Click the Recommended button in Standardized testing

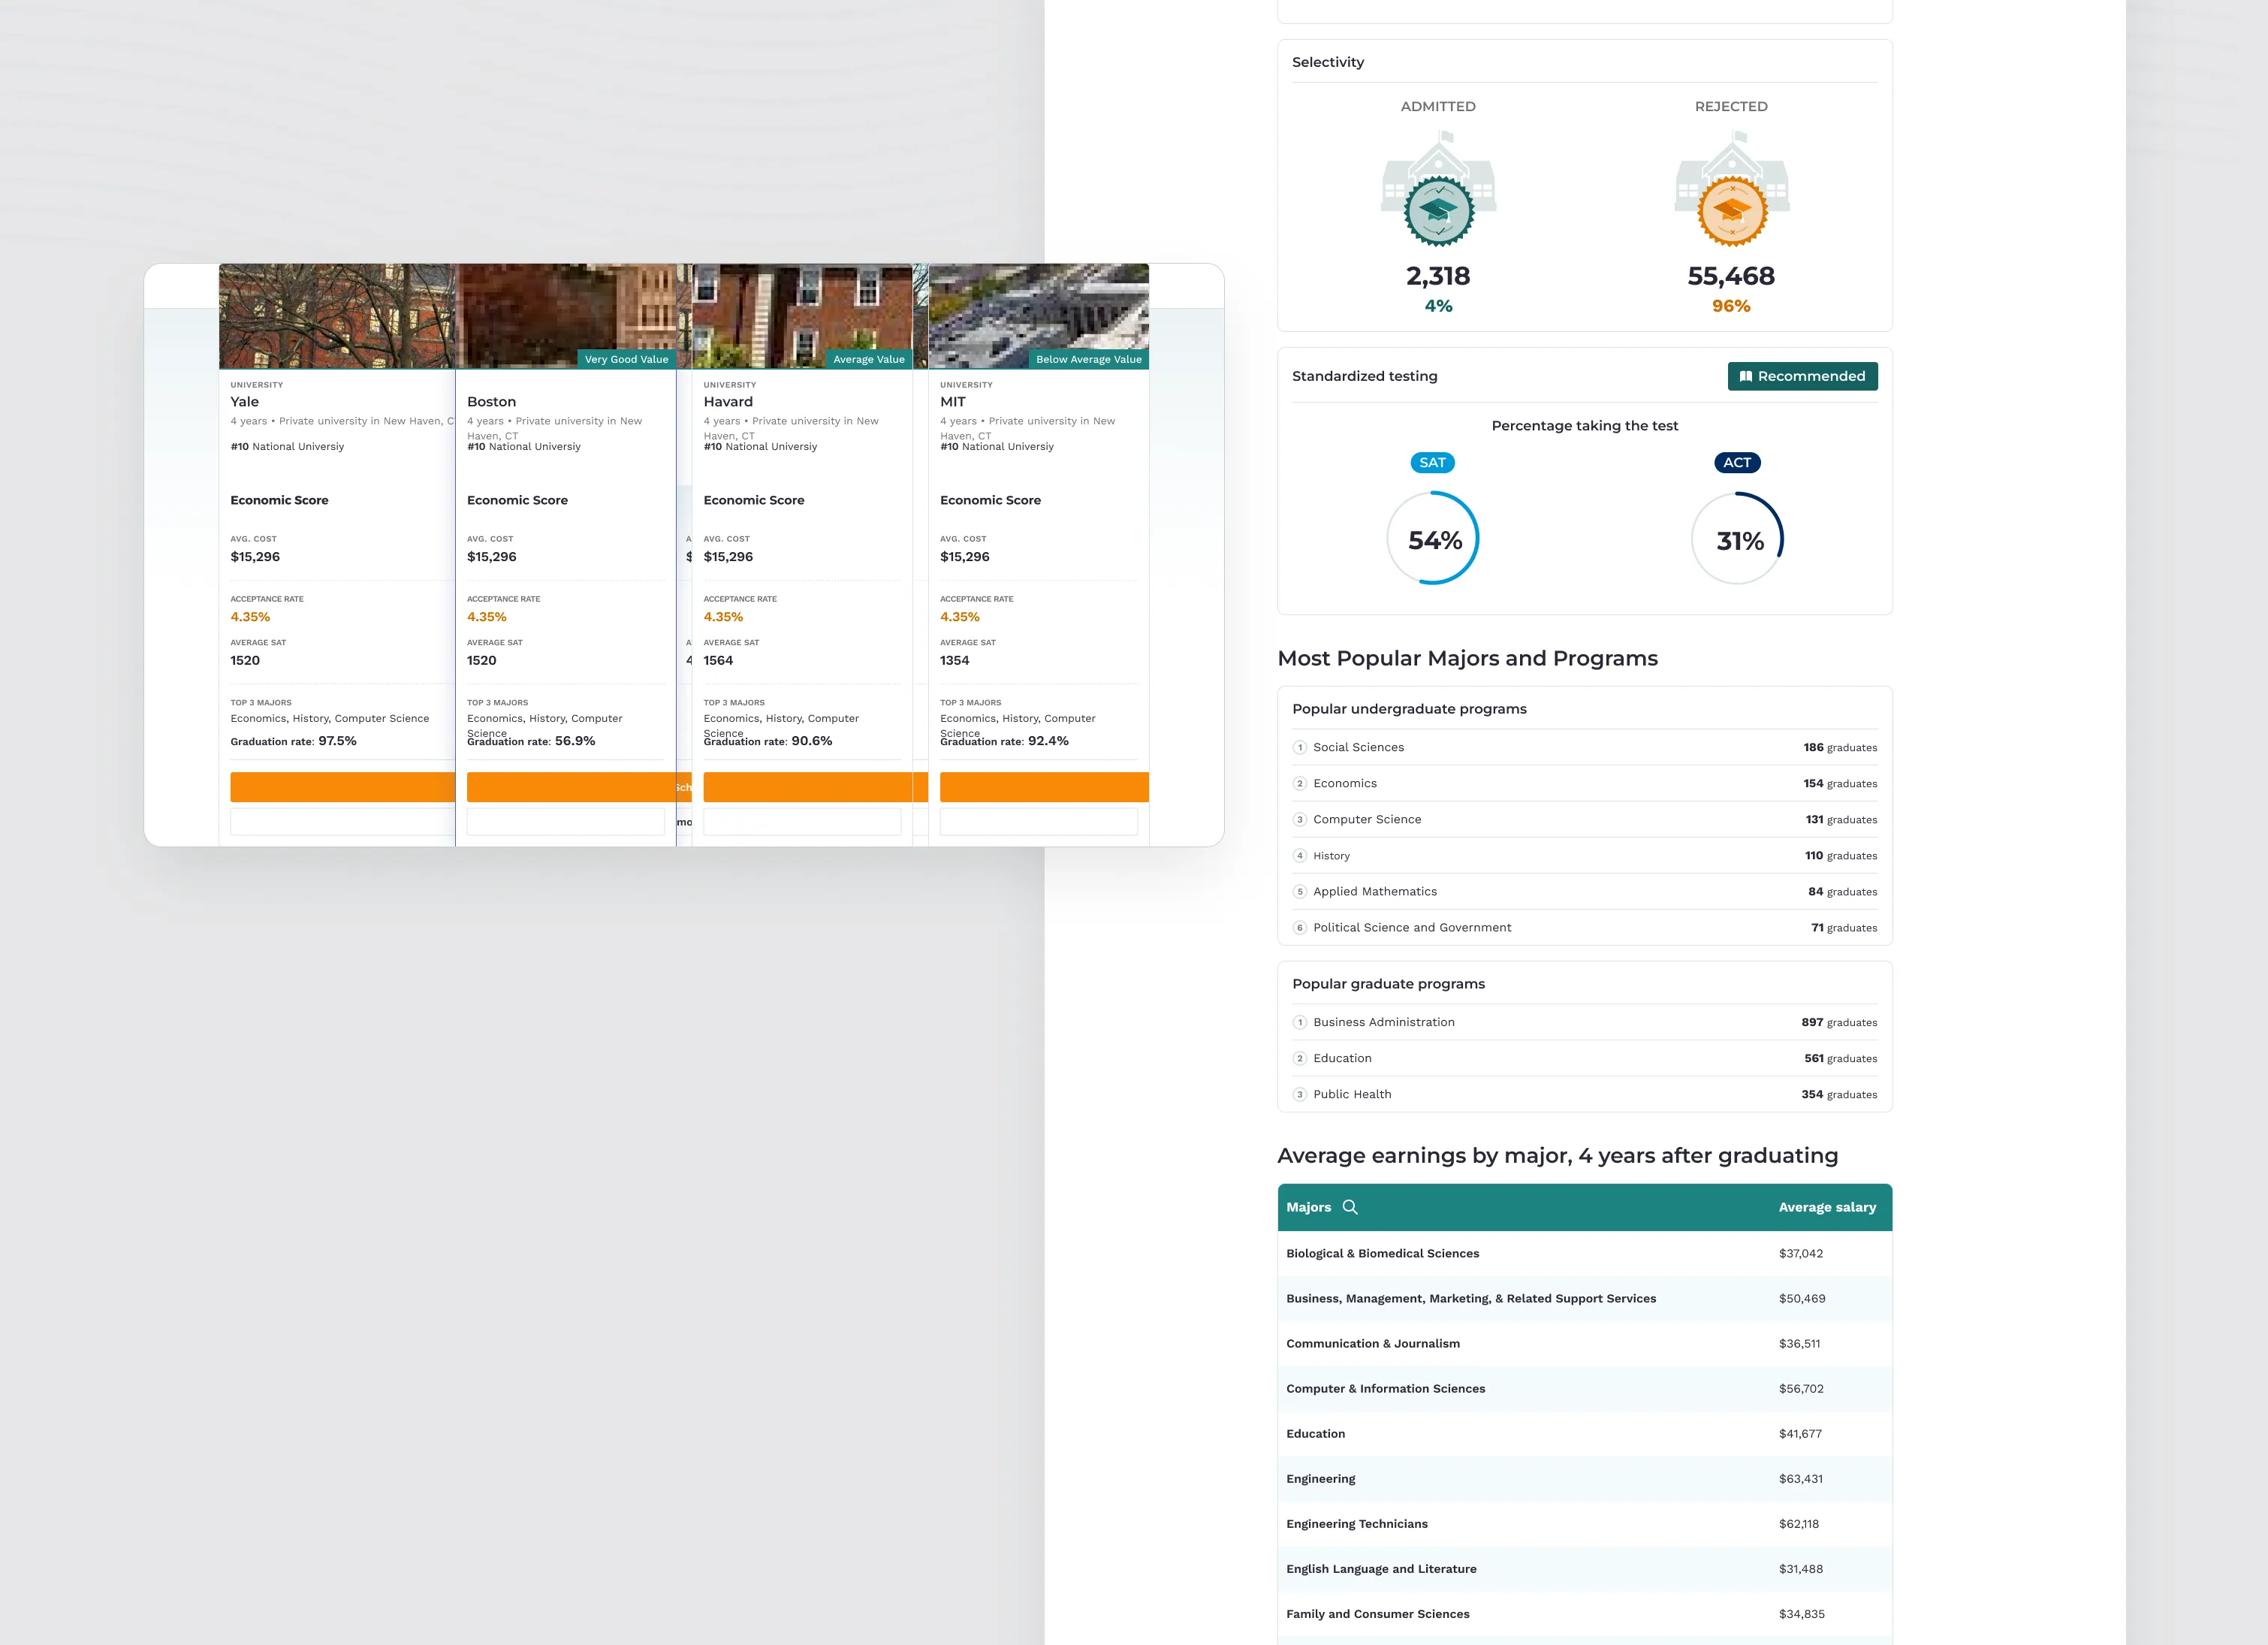click(x=1802, y=376)
